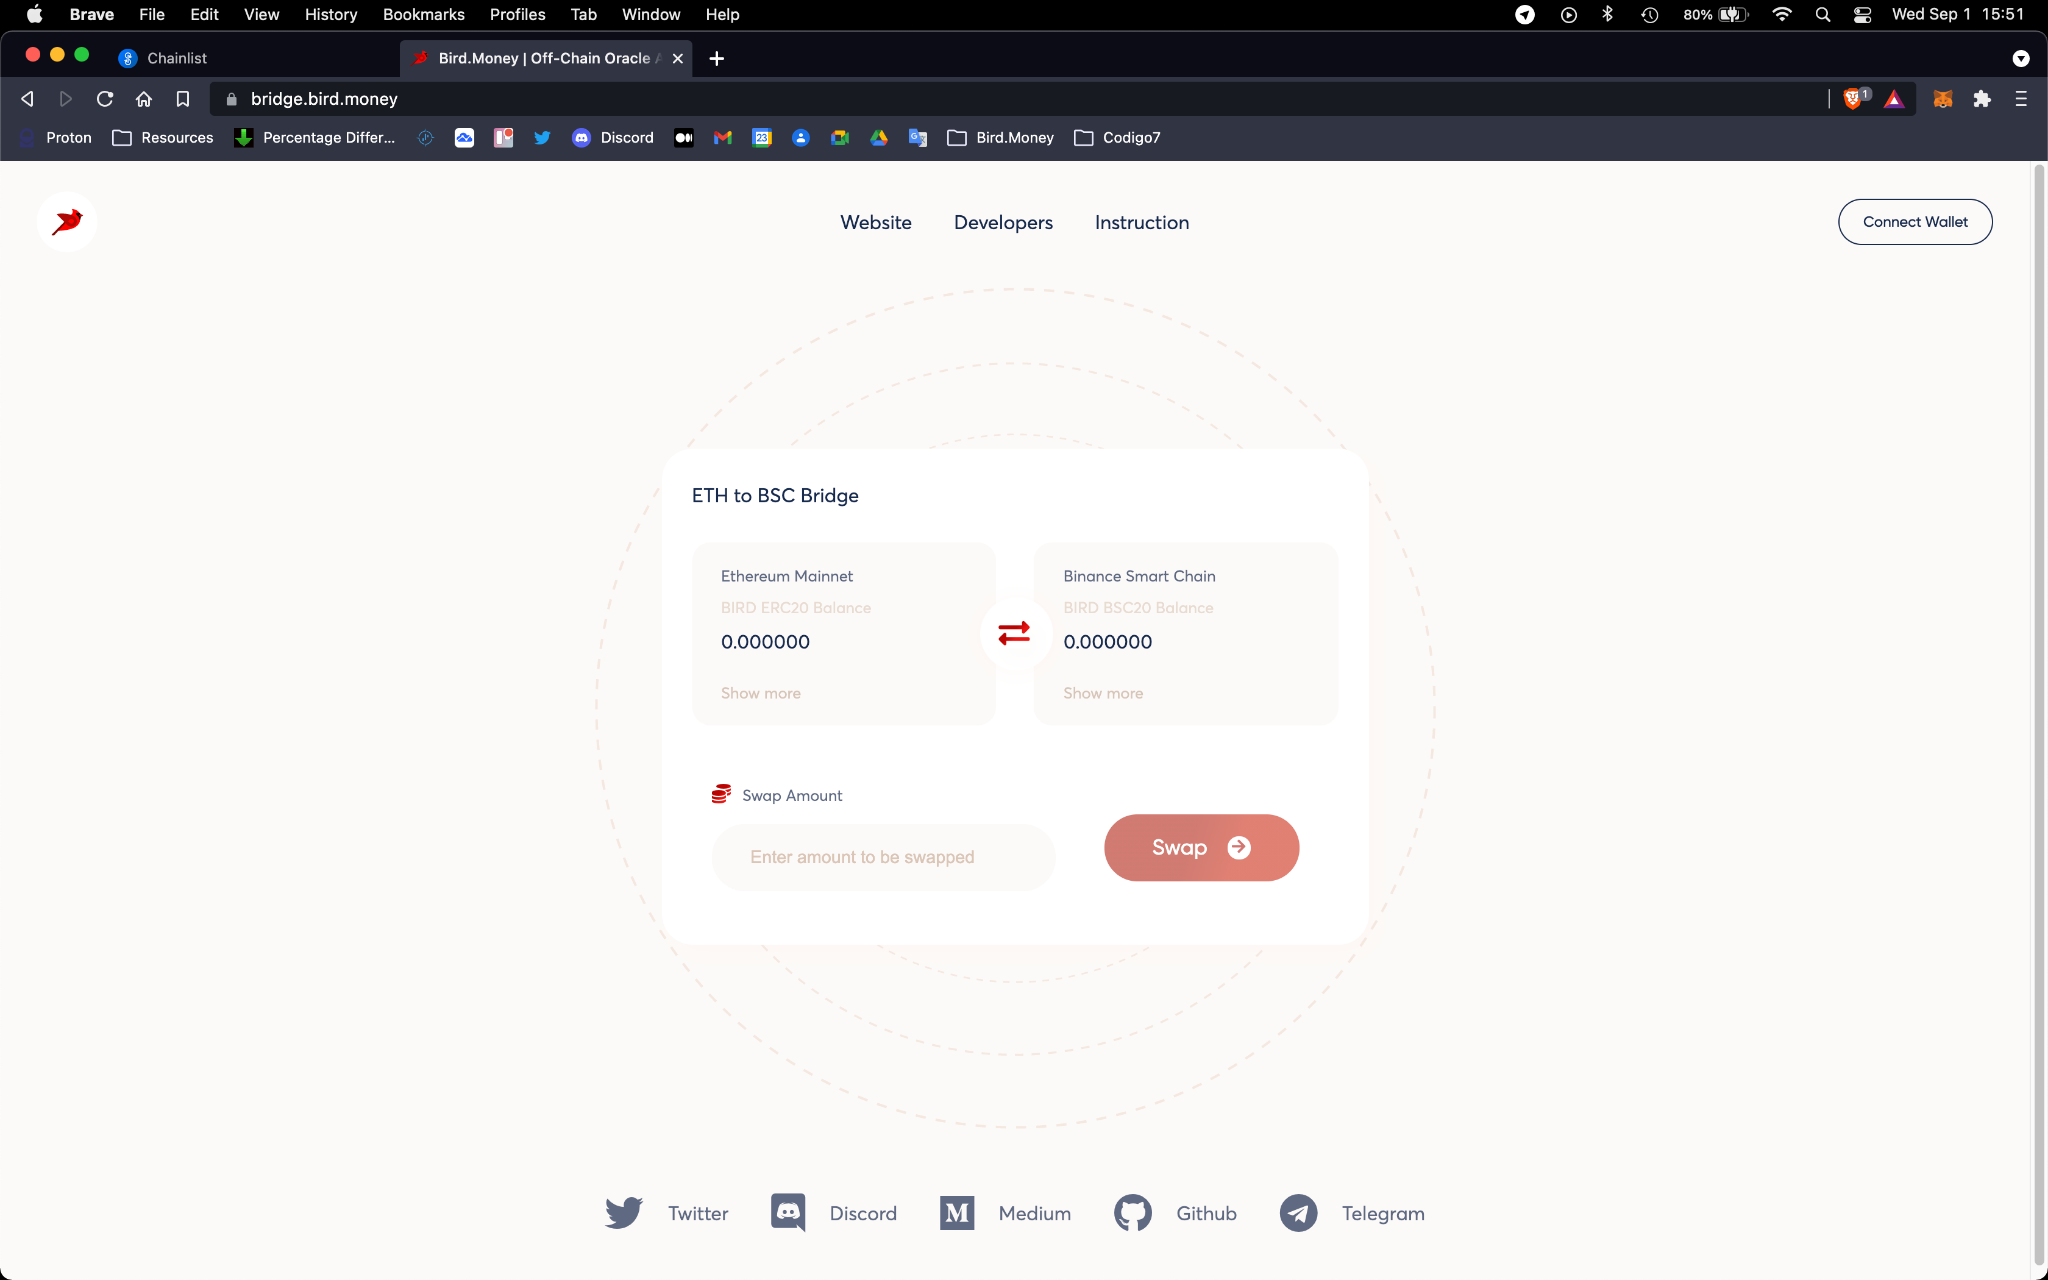Click the Medium logo icon
The width and height of the screenshot is (2048, 1280).
coord(957,1213)
